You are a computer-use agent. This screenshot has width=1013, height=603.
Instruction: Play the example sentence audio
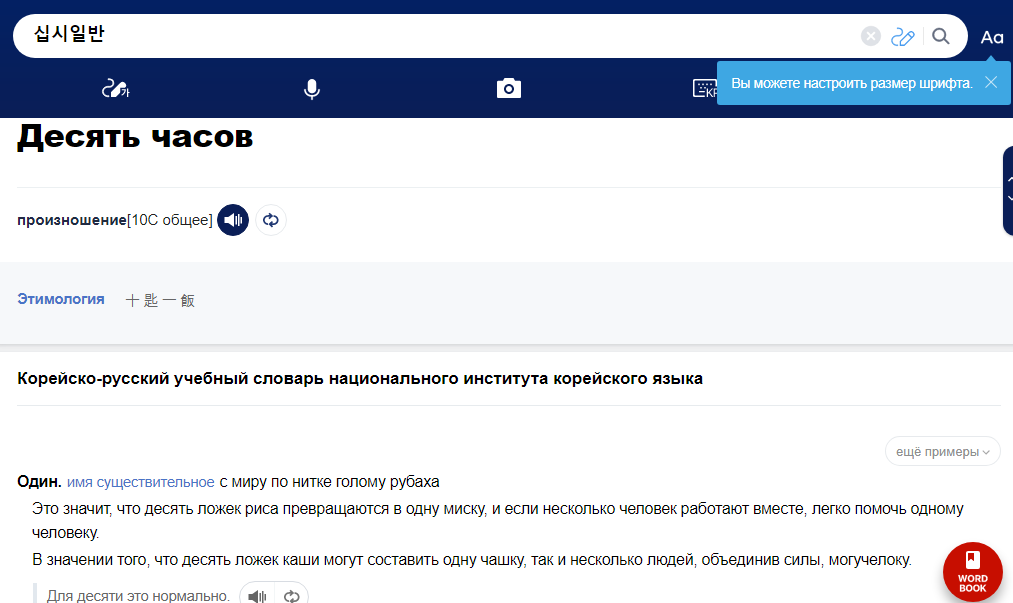click(257, 594)
